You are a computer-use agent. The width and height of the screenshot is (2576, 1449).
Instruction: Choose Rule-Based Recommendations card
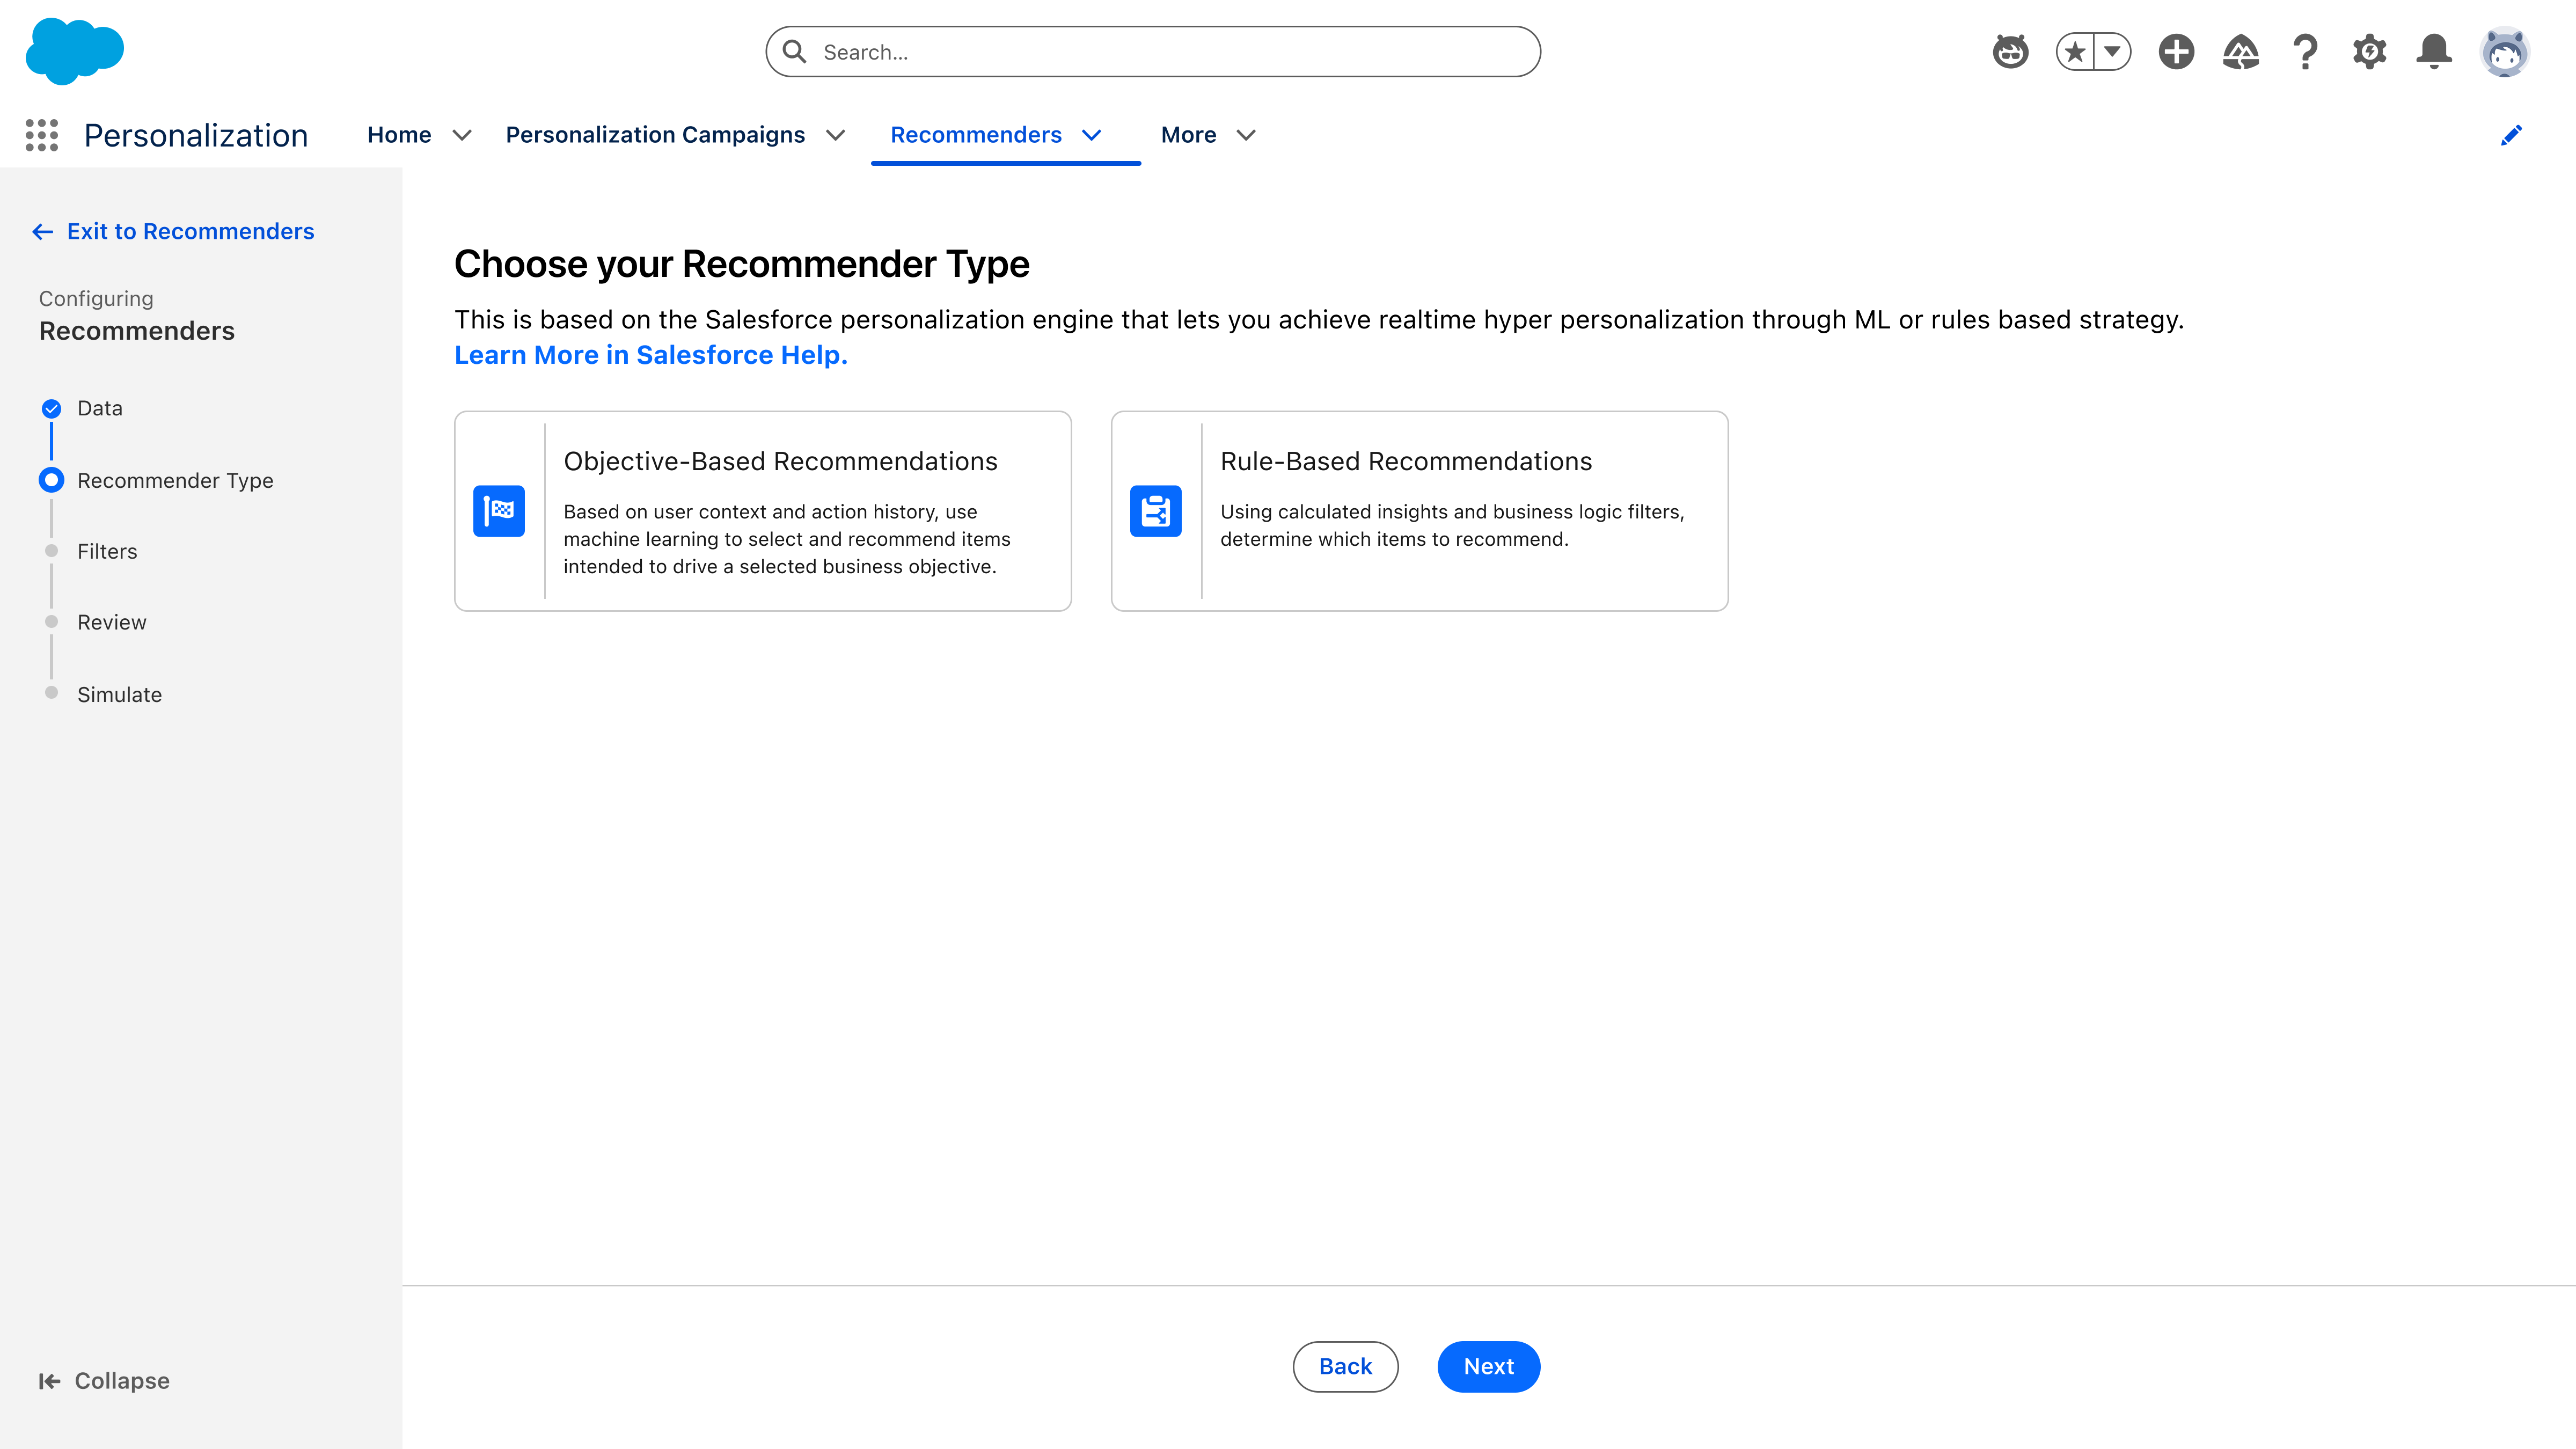(x=1420, y=511)
